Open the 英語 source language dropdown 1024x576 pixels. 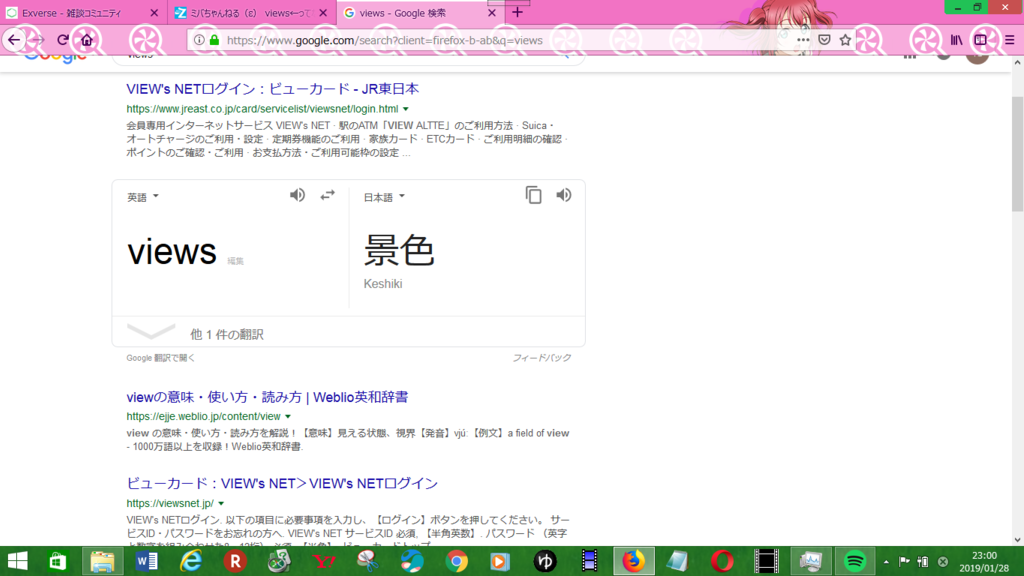(x=143, y=197)
